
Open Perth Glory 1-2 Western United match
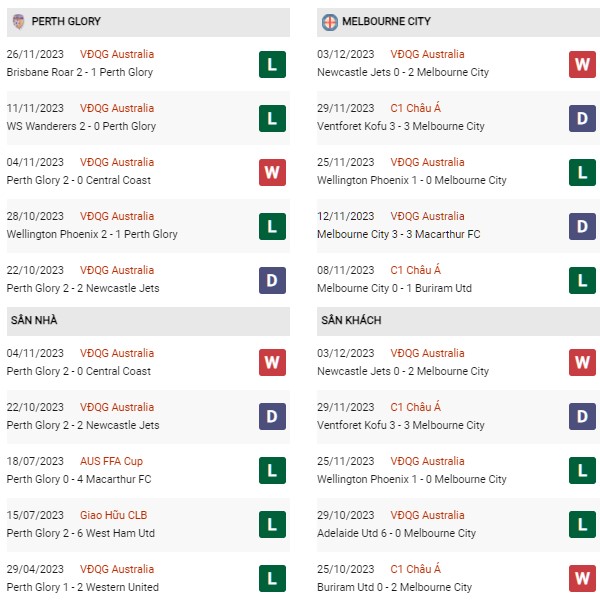pyautogui.click(x=82, y=587)
